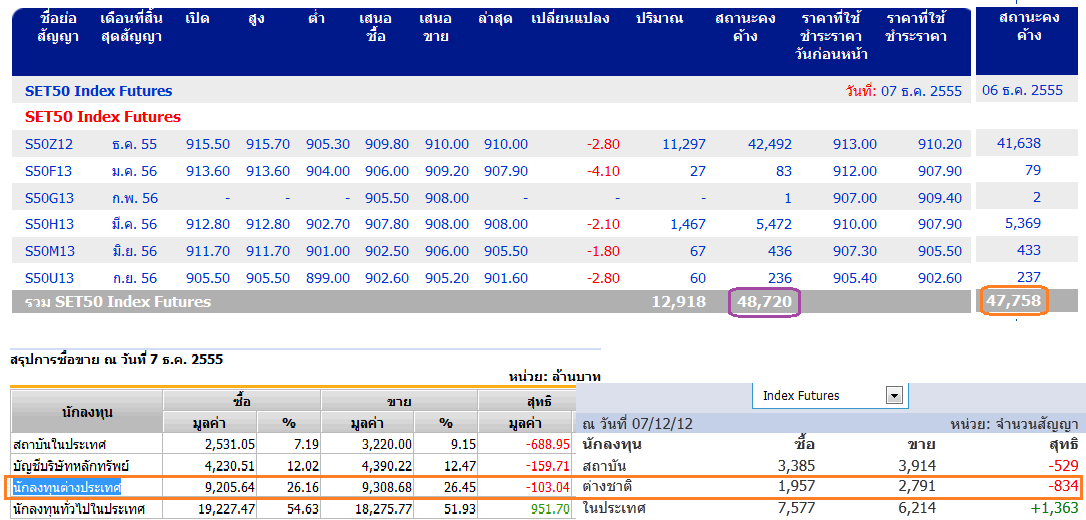The width and height of the screenshot is (1086, 520).
Task: Select the futures local net value +1,363
Action: (x=1055, y=510)
